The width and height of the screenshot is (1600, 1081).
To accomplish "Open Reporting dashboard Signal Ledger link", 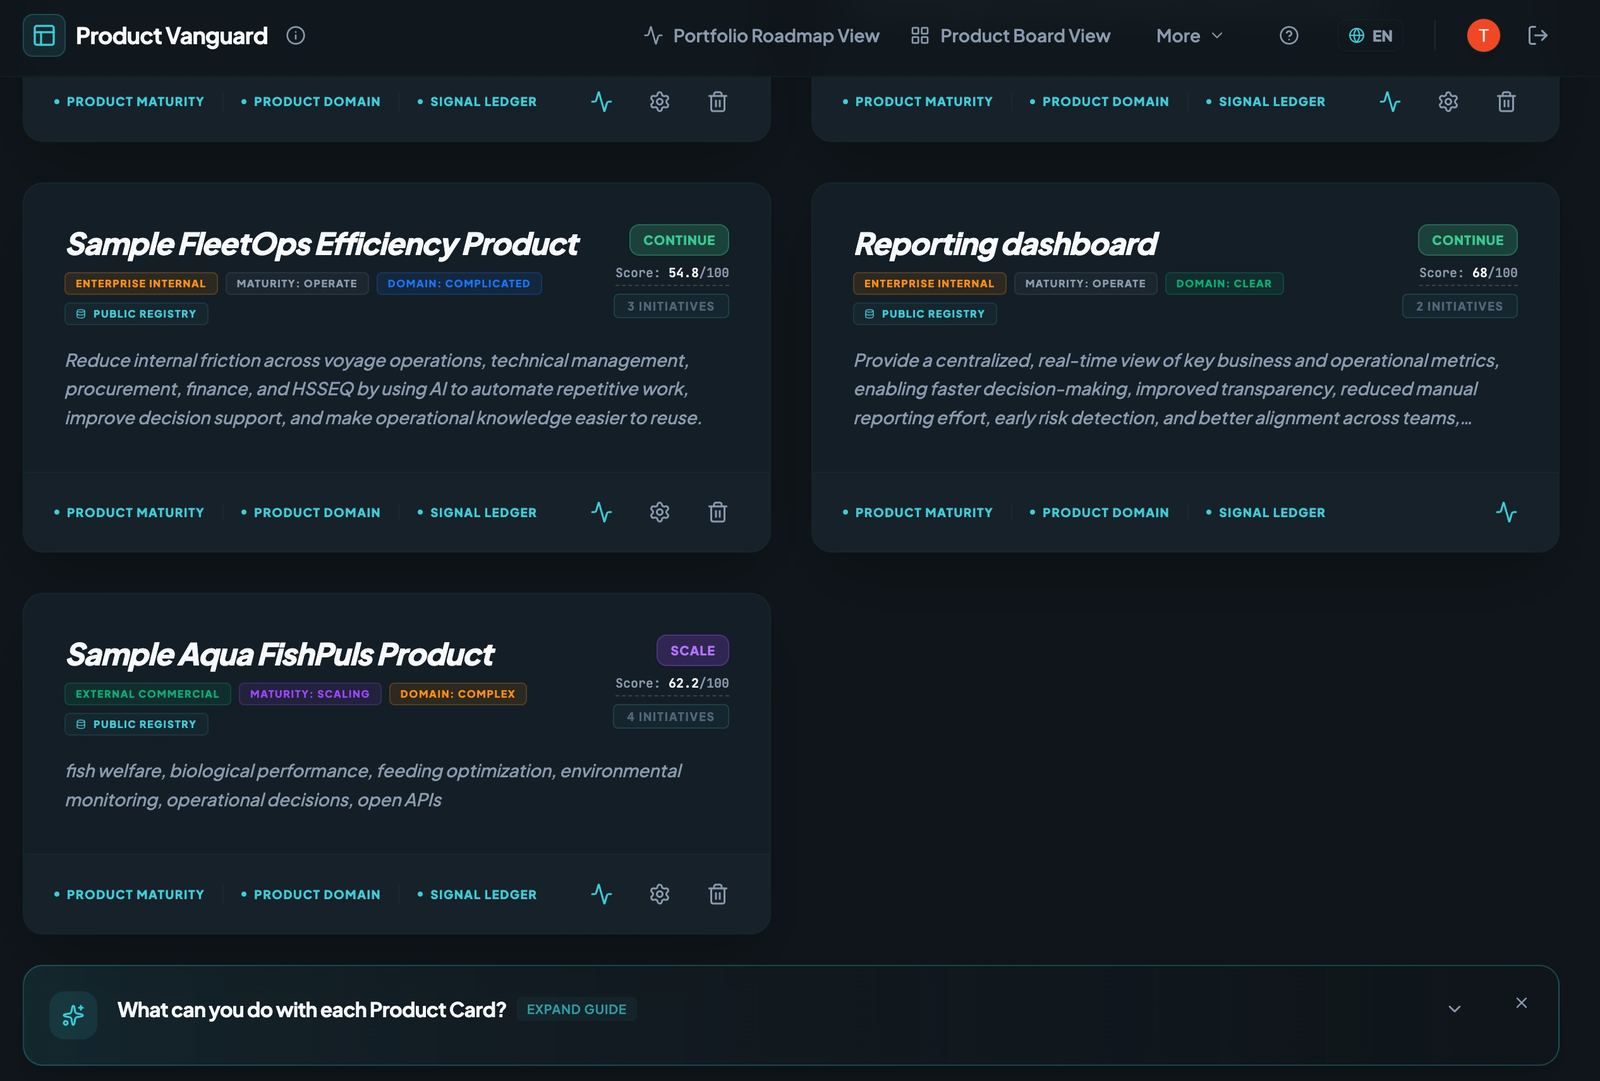I will pos(1266,513).
